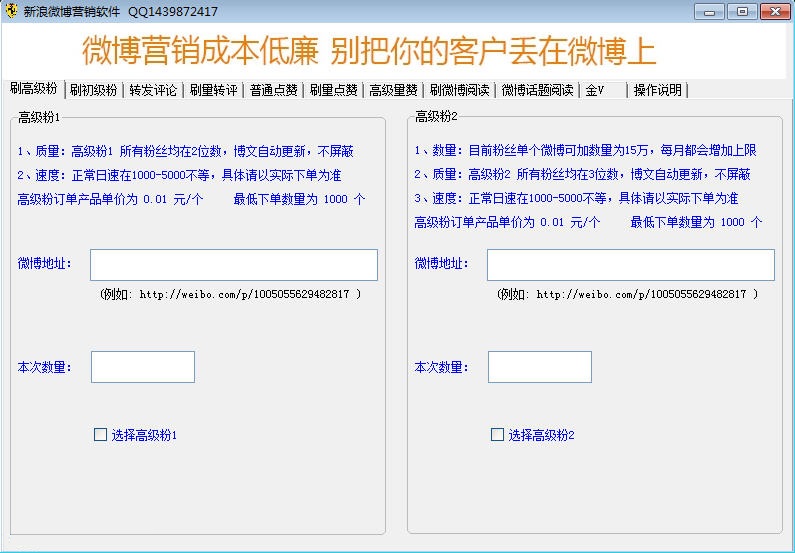Viewport: 795px width, 553px height.
Task: Click the example URL text under 高级粉2 address
Action: pos(628,294)
